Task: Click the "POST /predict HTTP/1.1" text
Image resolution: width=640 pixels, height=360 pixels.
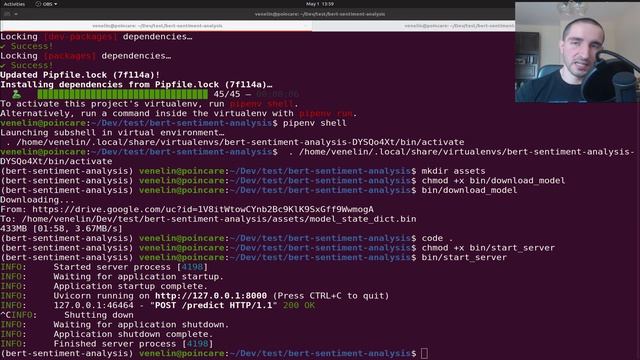Action: [213, 305]
